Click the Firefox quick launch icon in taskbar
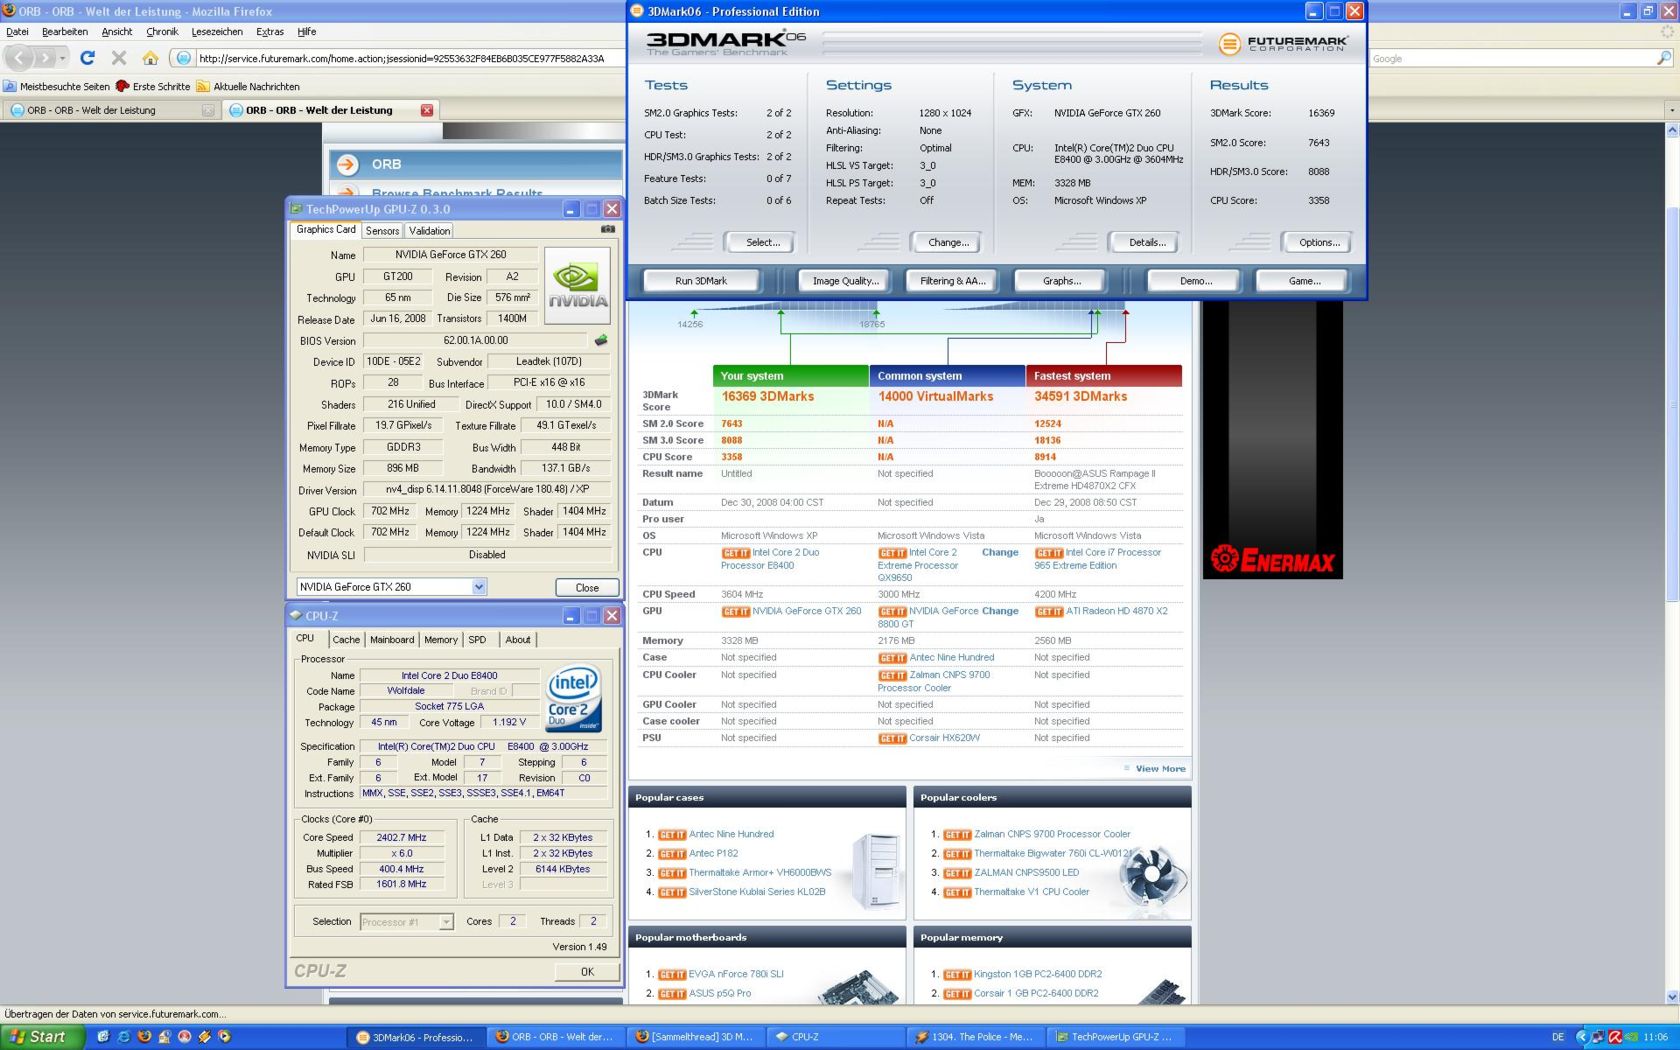1680x1050 pixels. click(x=144, y=1037)
